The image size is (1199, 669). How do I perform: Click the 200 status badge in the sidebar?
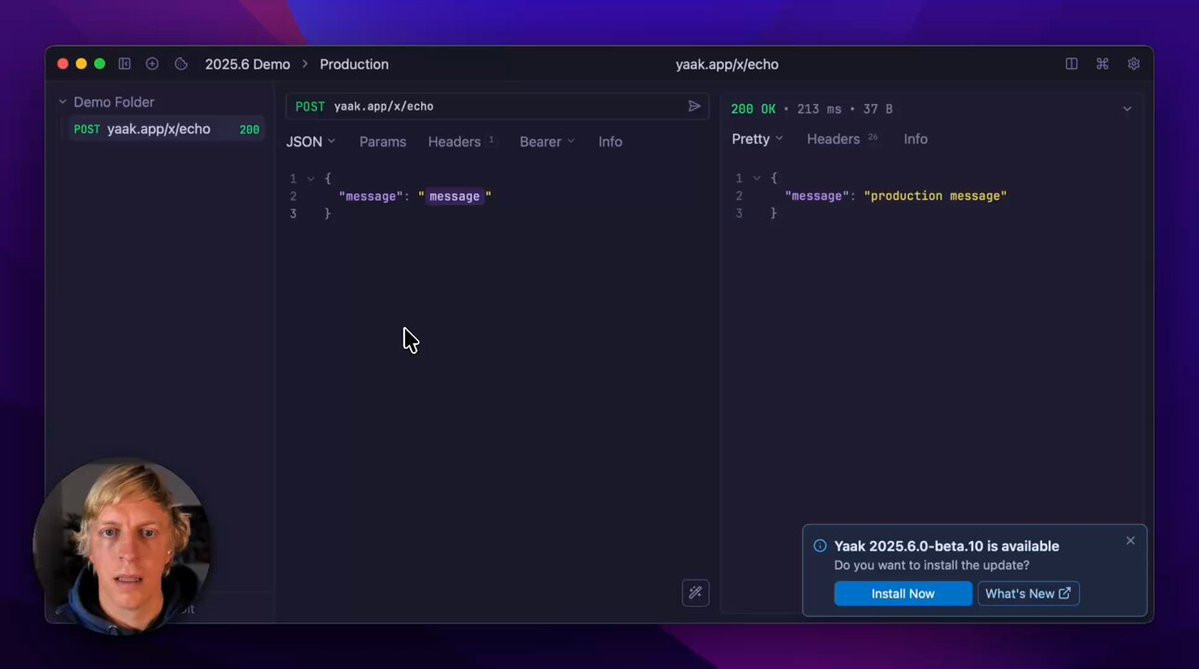click(249, 130)
